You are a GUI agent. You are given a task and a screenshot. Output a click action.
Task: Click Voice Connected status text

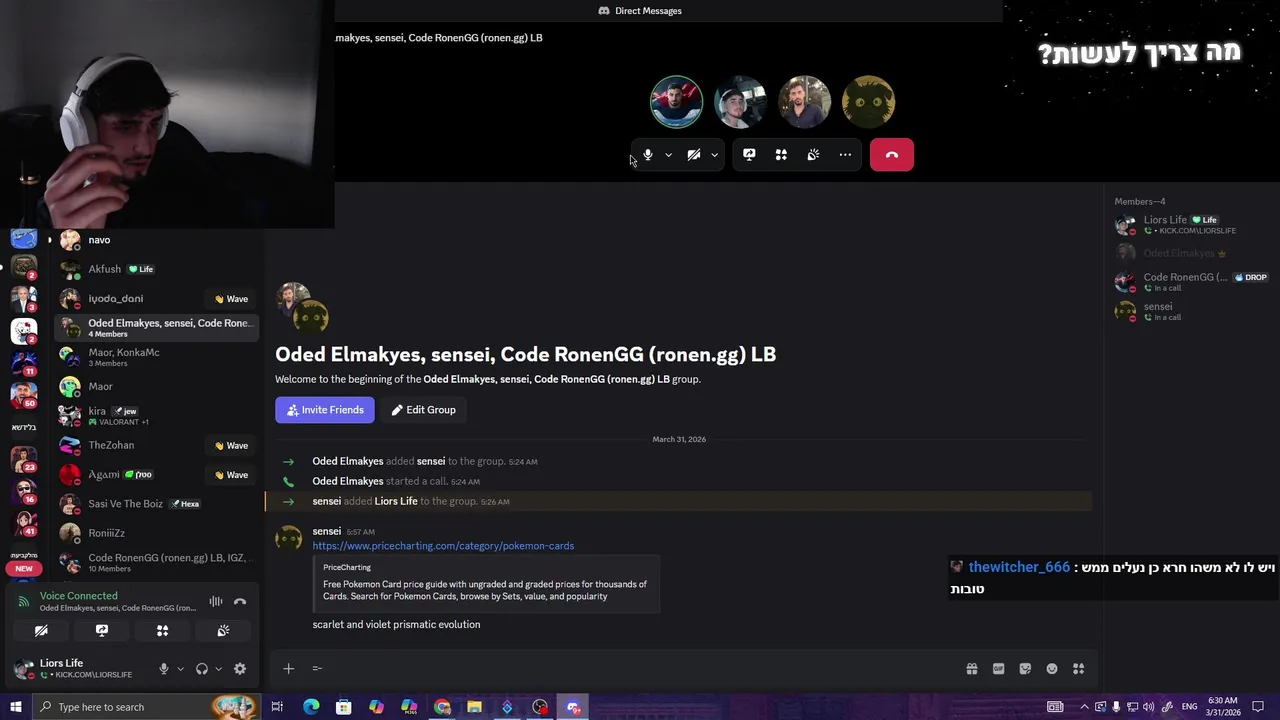coord(79,596)
